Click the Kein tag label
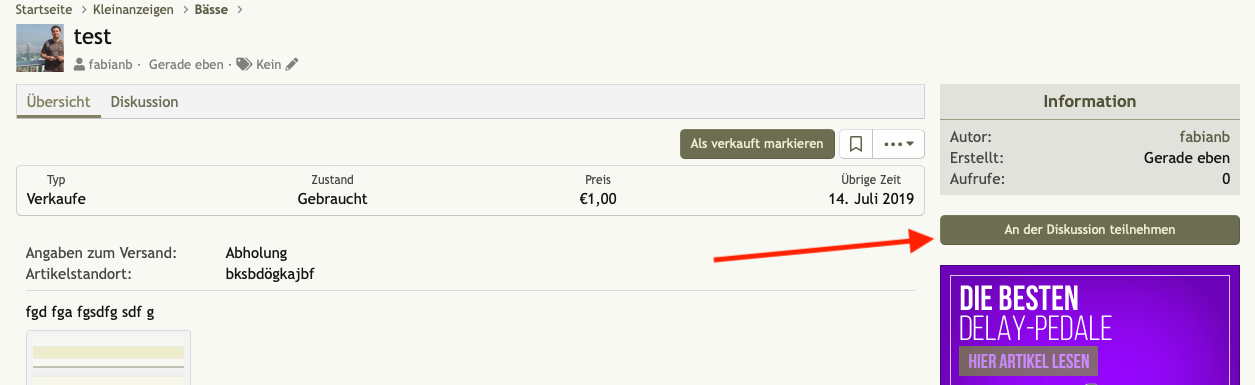1255x385 pixels. click(x=268, y=64)
